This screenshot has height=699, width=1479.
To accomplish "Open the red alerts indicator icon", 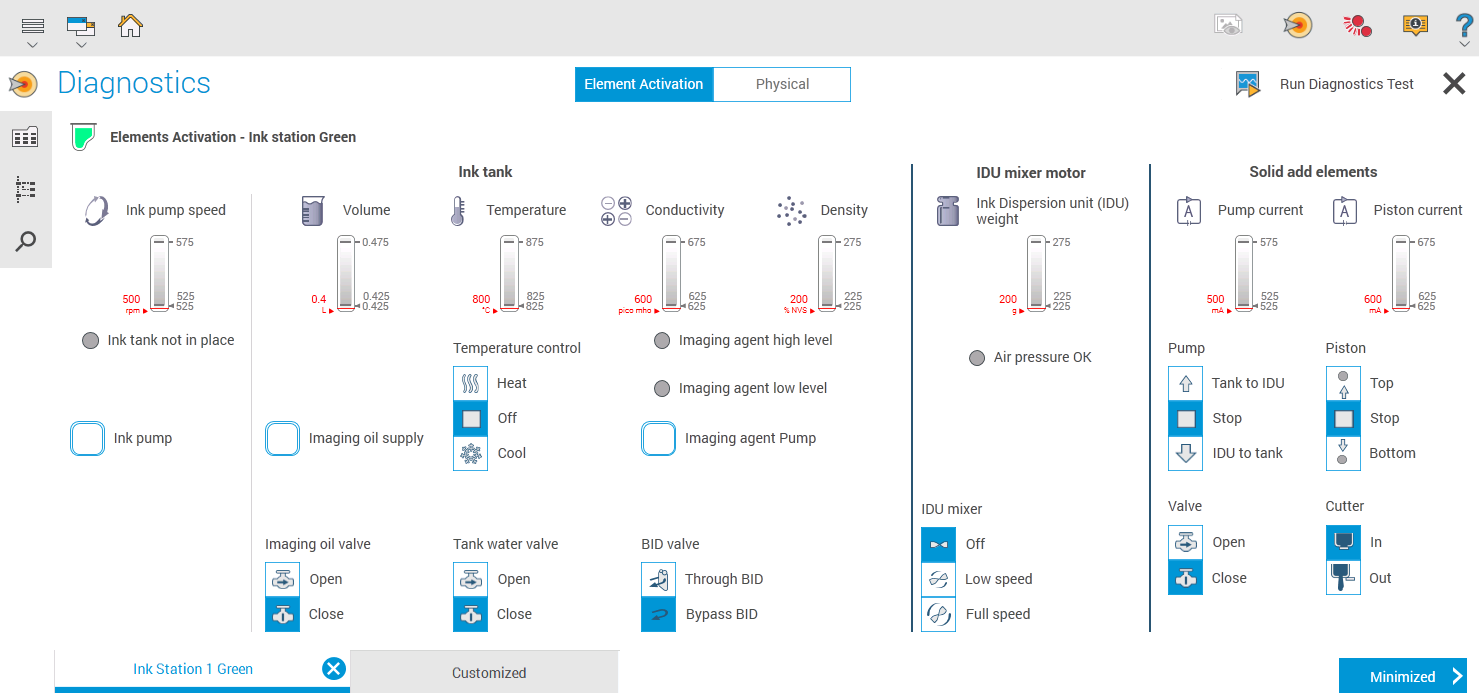I will pyautogui.click(x=1357, y=26).
